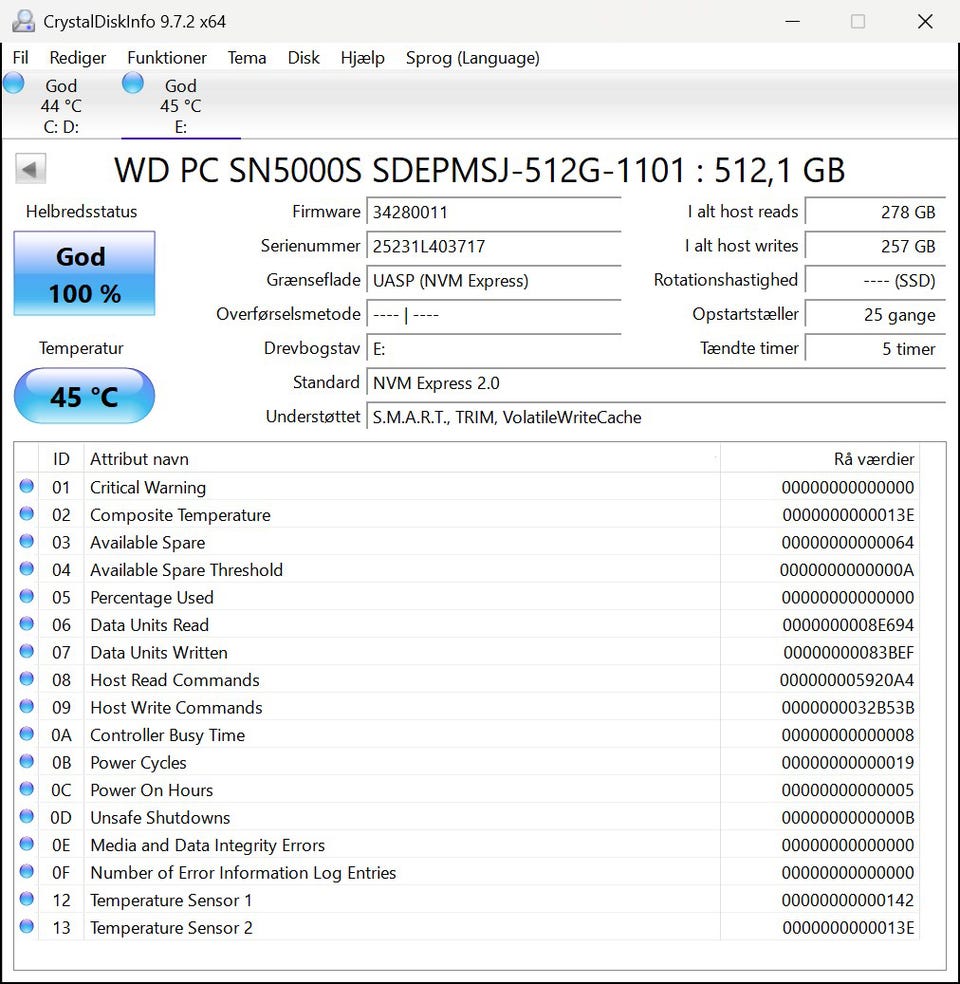
Task: Open the Sprog (Language) menu
Action: pos(472,58)
